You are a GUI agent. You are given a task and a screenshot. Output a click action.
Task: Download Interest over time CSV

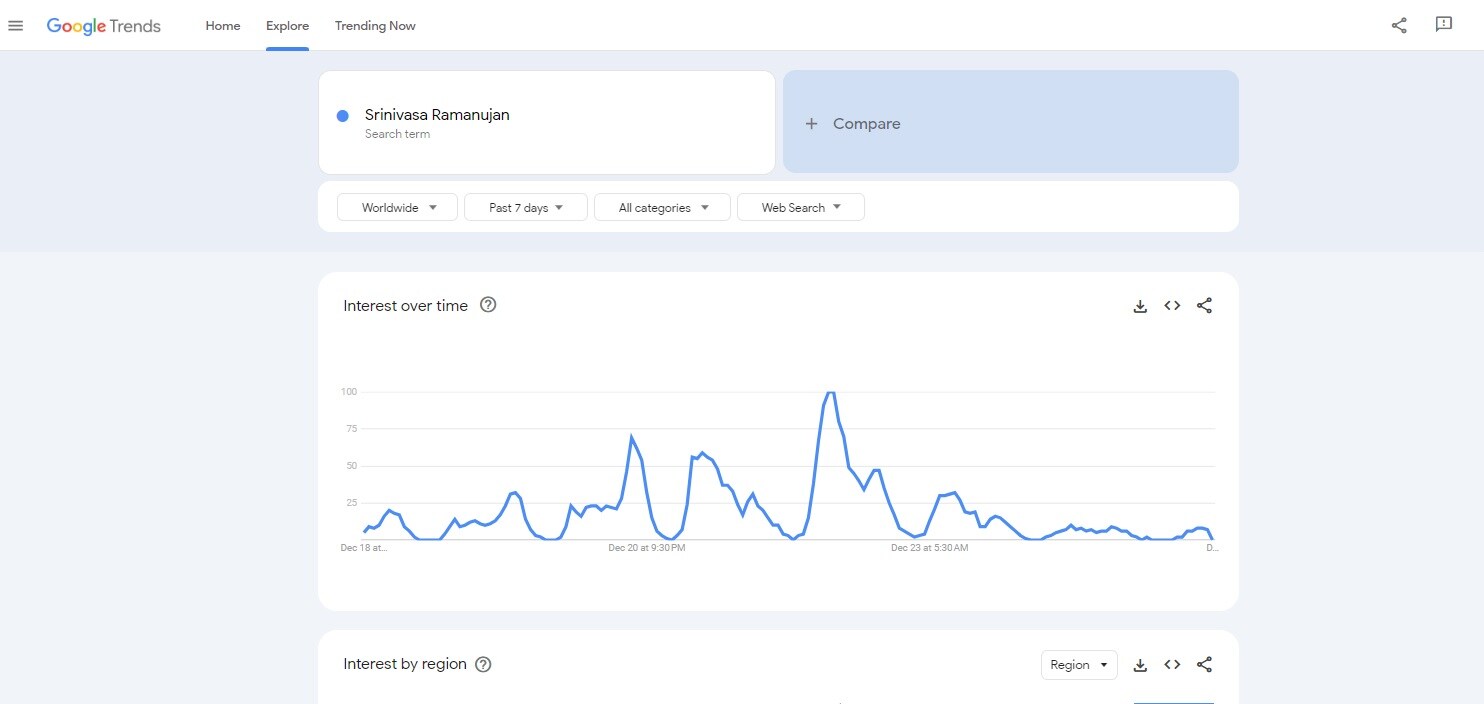click(1140, 306)
